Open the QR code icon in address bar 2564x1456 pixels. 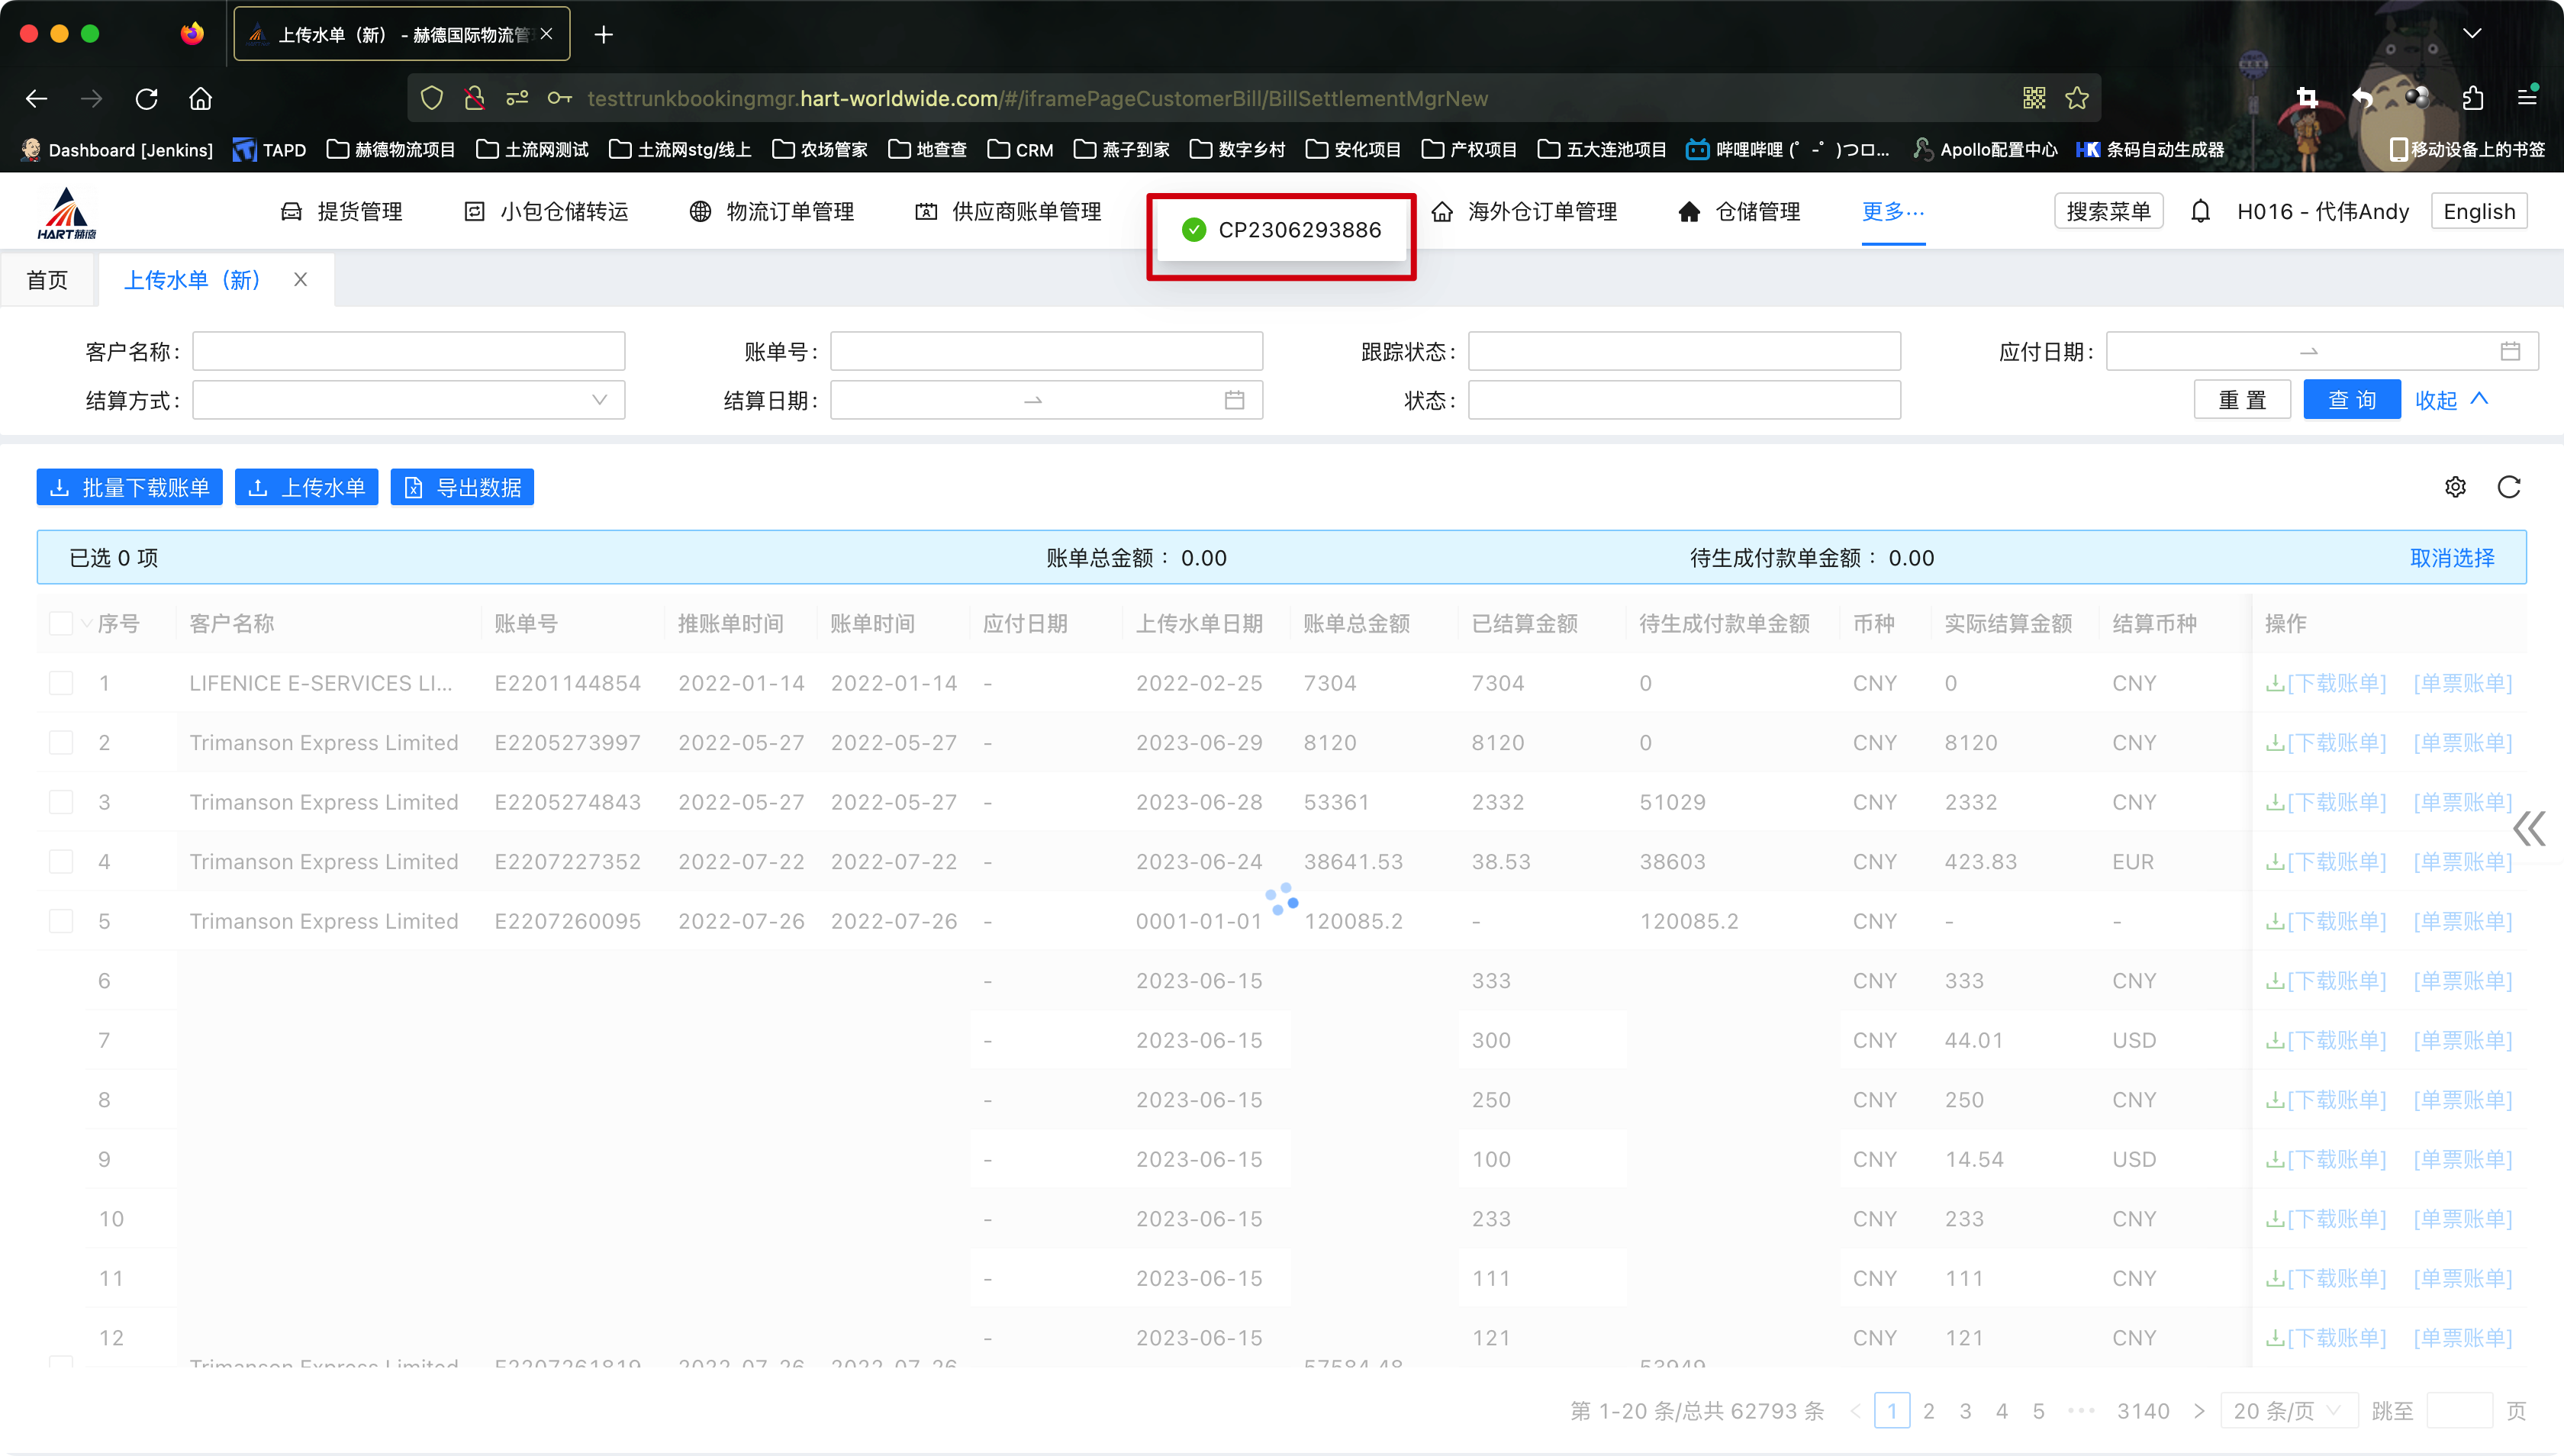coord(2034,98)
